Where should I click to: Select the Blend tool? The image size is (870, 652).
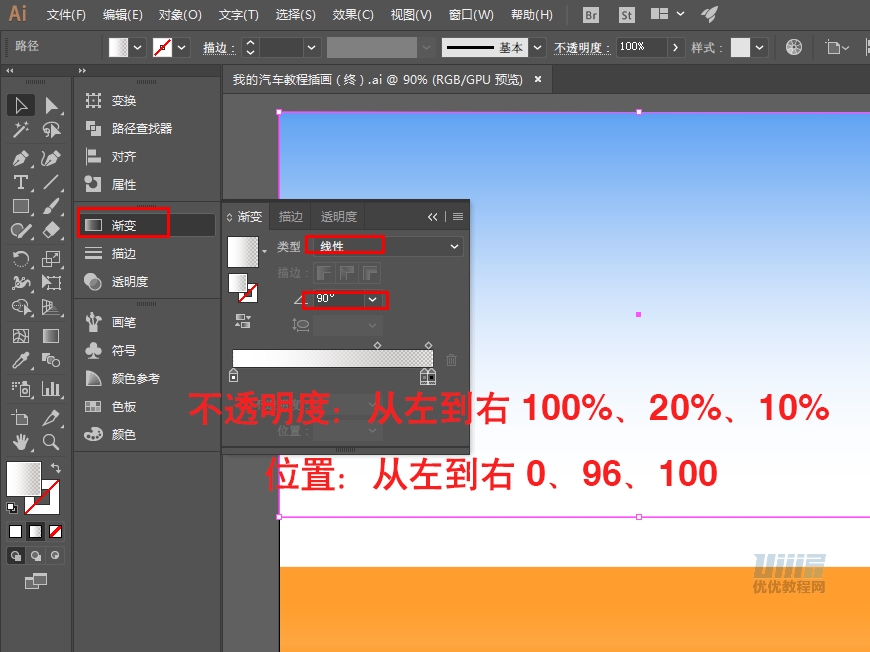click(51, 361)
